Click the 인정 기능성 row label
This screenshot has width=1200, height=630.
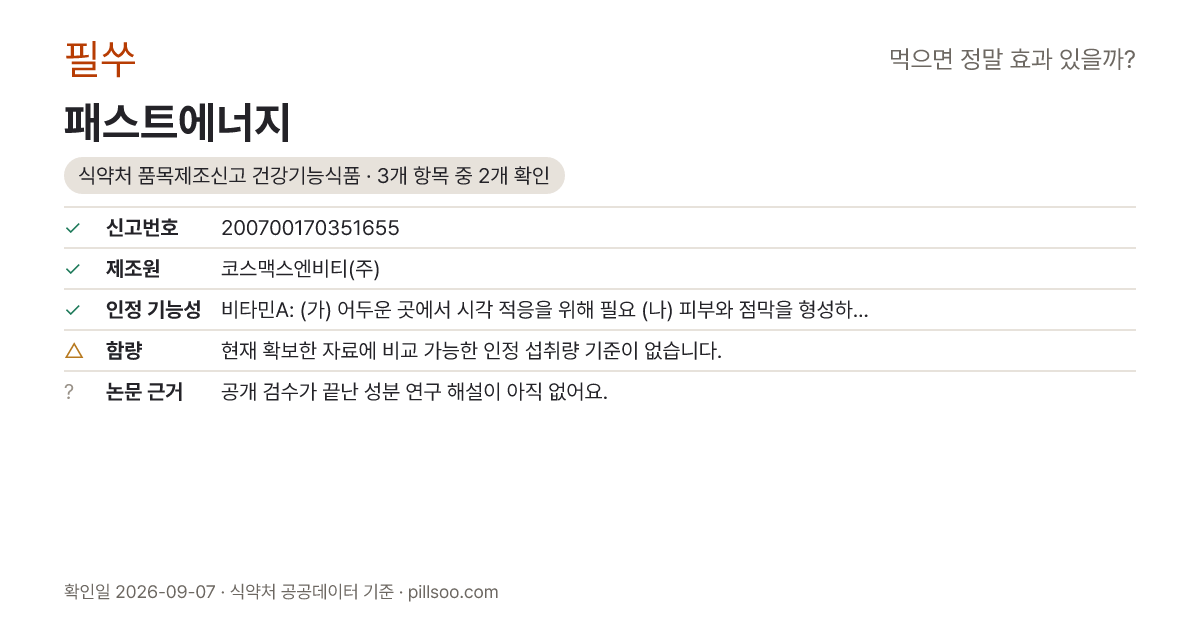click(153, 310)
